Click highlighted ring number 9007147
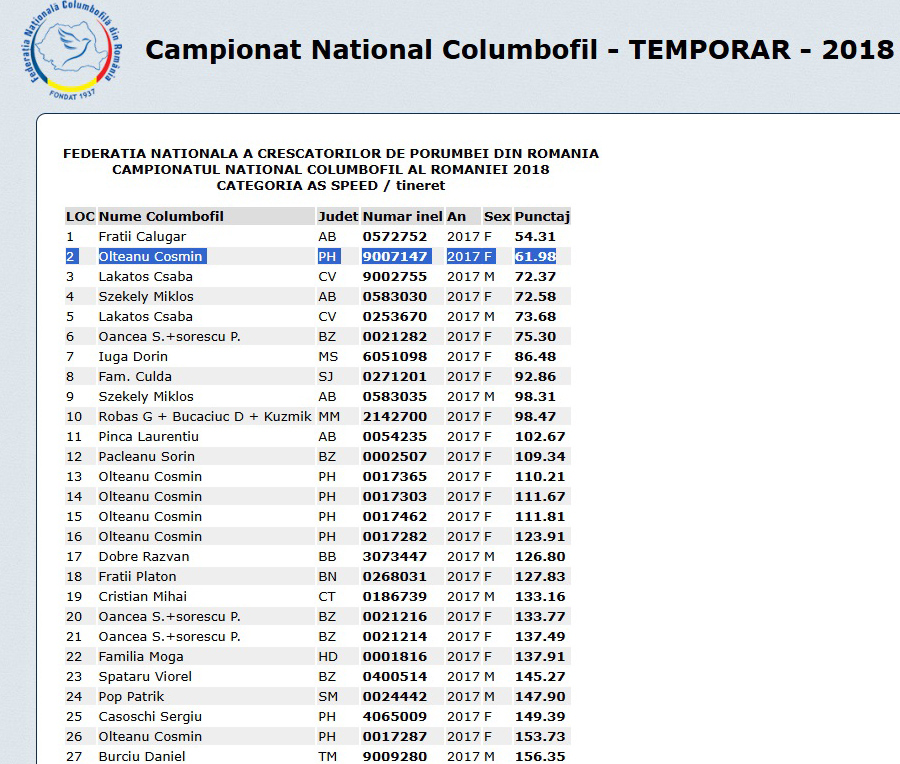The width and height of the screenshot is (900, 764). tap(394, 256)
